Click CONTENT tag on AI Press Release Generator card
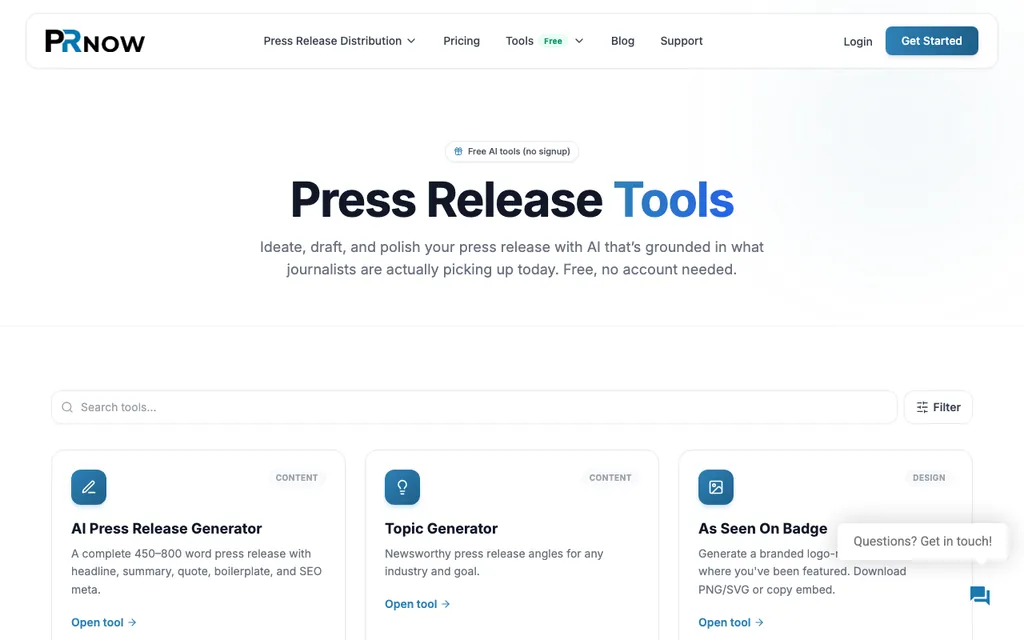This screenshot has width=1024, height=640. point(296,478)
